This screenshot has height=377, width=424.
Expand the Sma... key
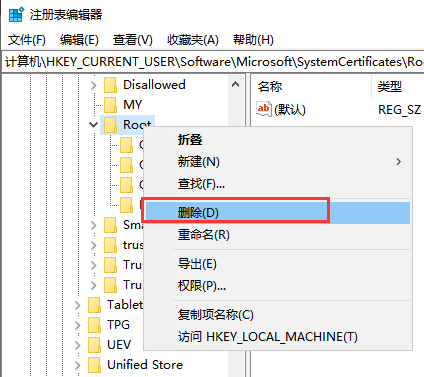click(93, 225)
